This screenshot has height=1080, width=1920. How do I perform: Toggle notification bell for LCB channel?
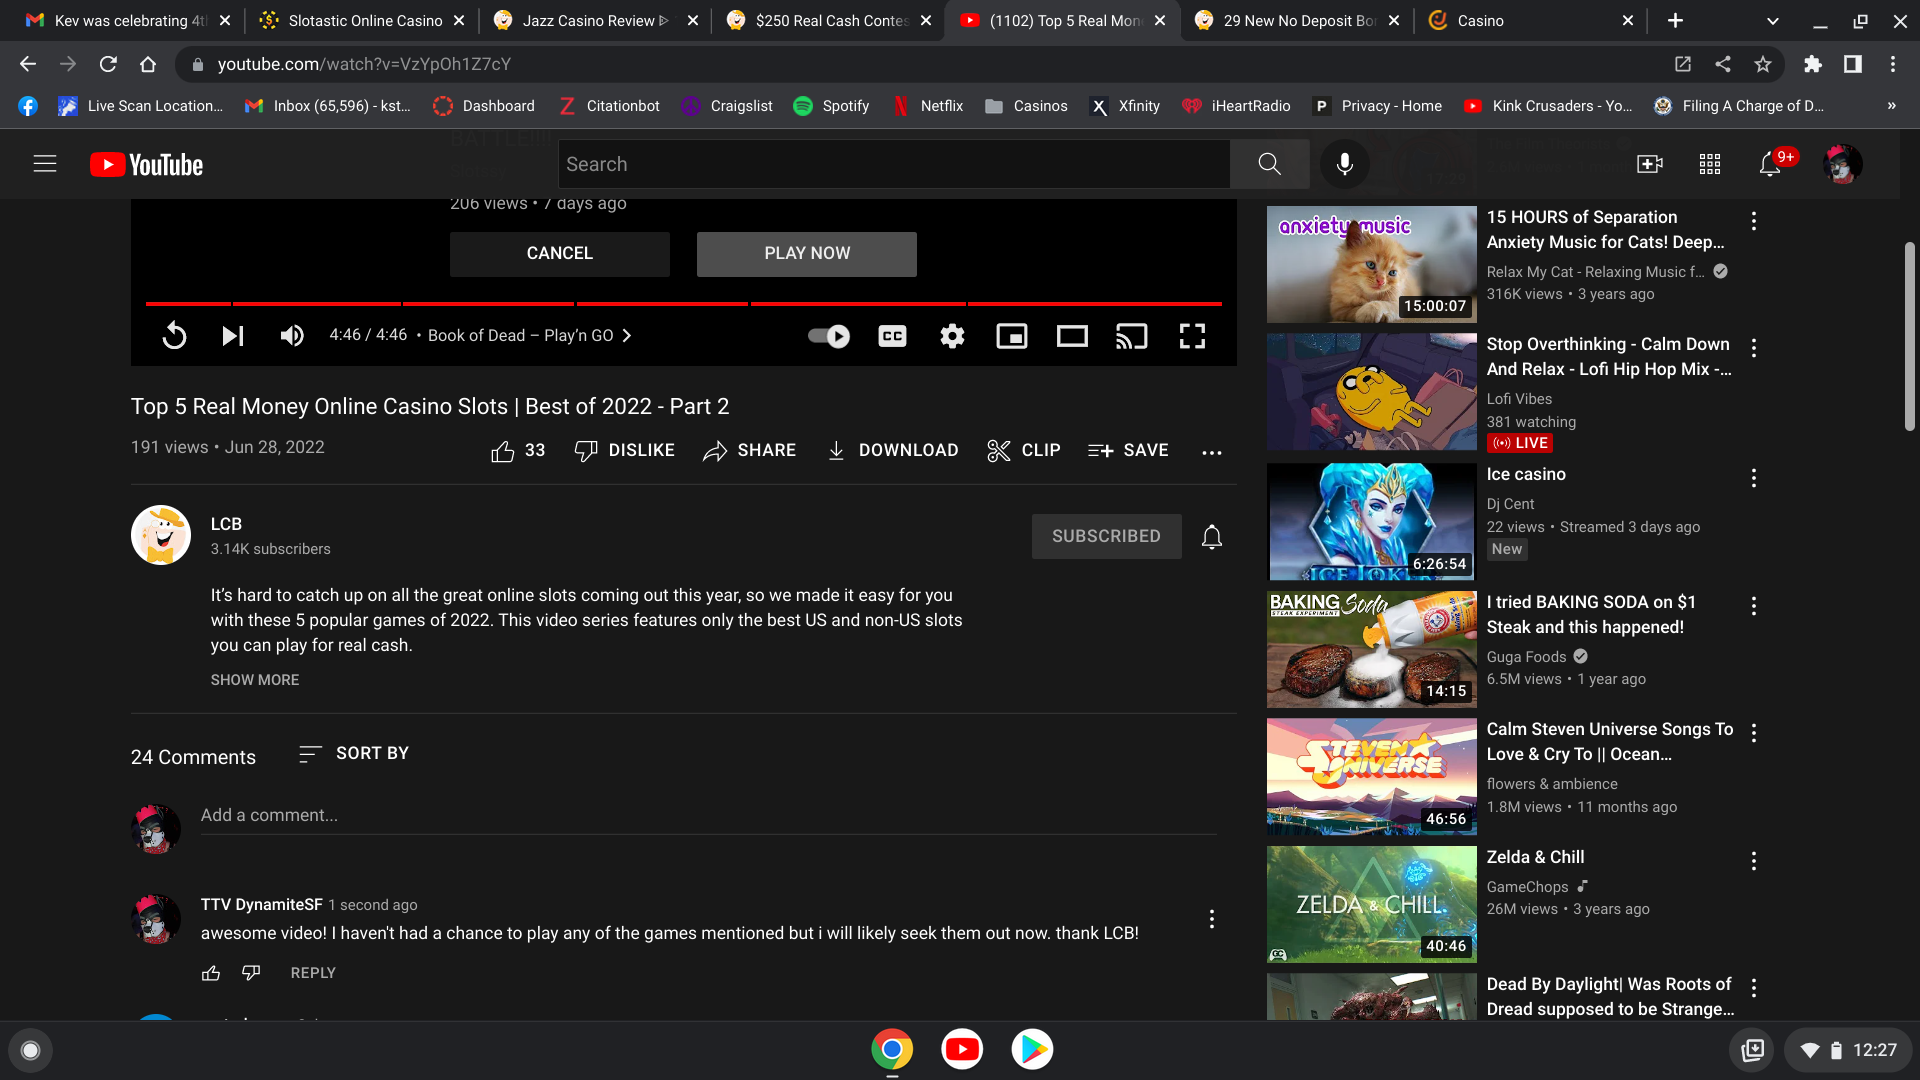1212,537
